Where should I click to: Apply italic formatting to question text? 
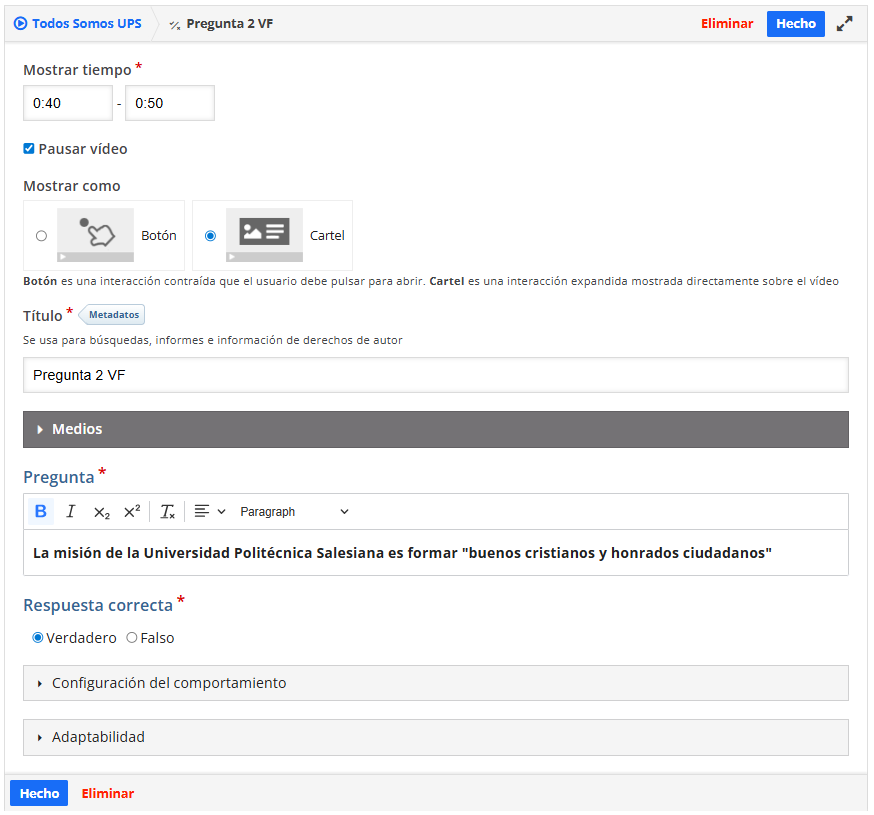coord(70,512)
